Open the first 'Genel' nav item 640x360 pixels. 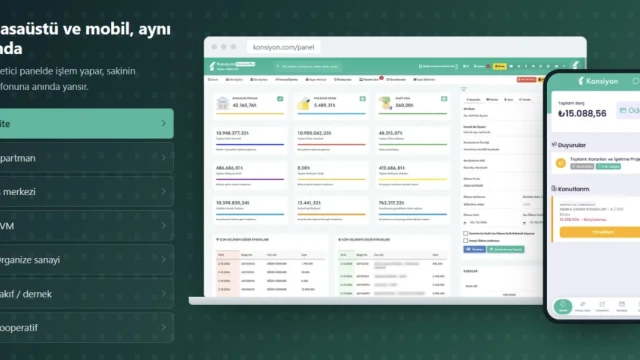coord(213,80)
